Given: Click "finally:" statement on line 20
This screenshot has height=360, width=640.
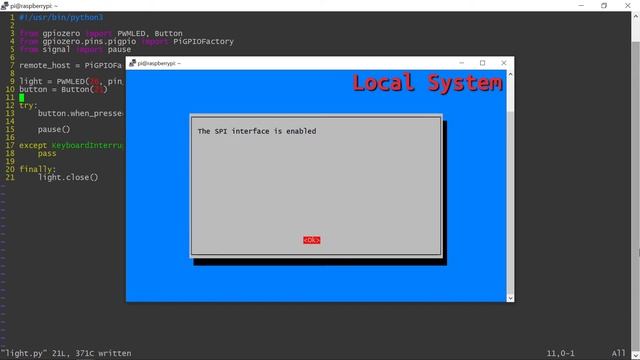Looking at the screenshot, I should 38,169.
